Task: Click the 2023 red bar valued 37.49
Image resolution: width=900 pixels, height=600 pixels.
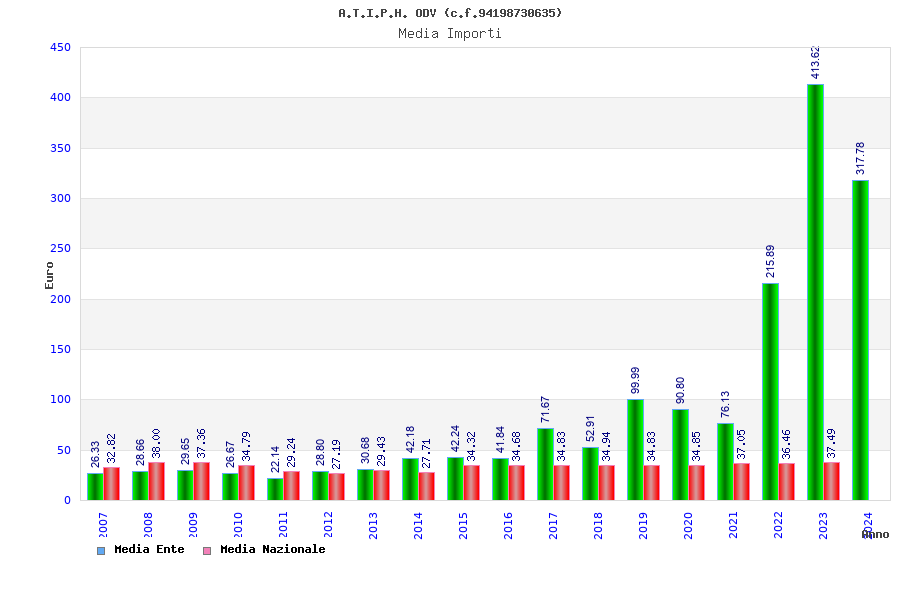Action: (832, 481)
